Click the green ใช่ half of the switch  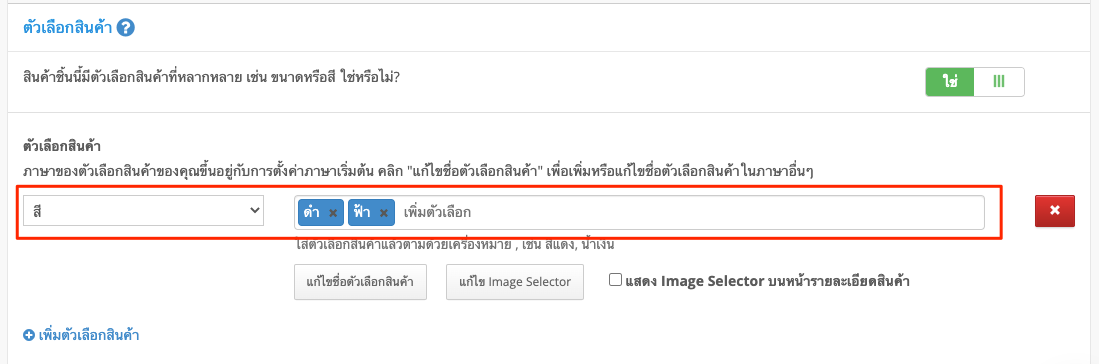[x=950, y=81]
